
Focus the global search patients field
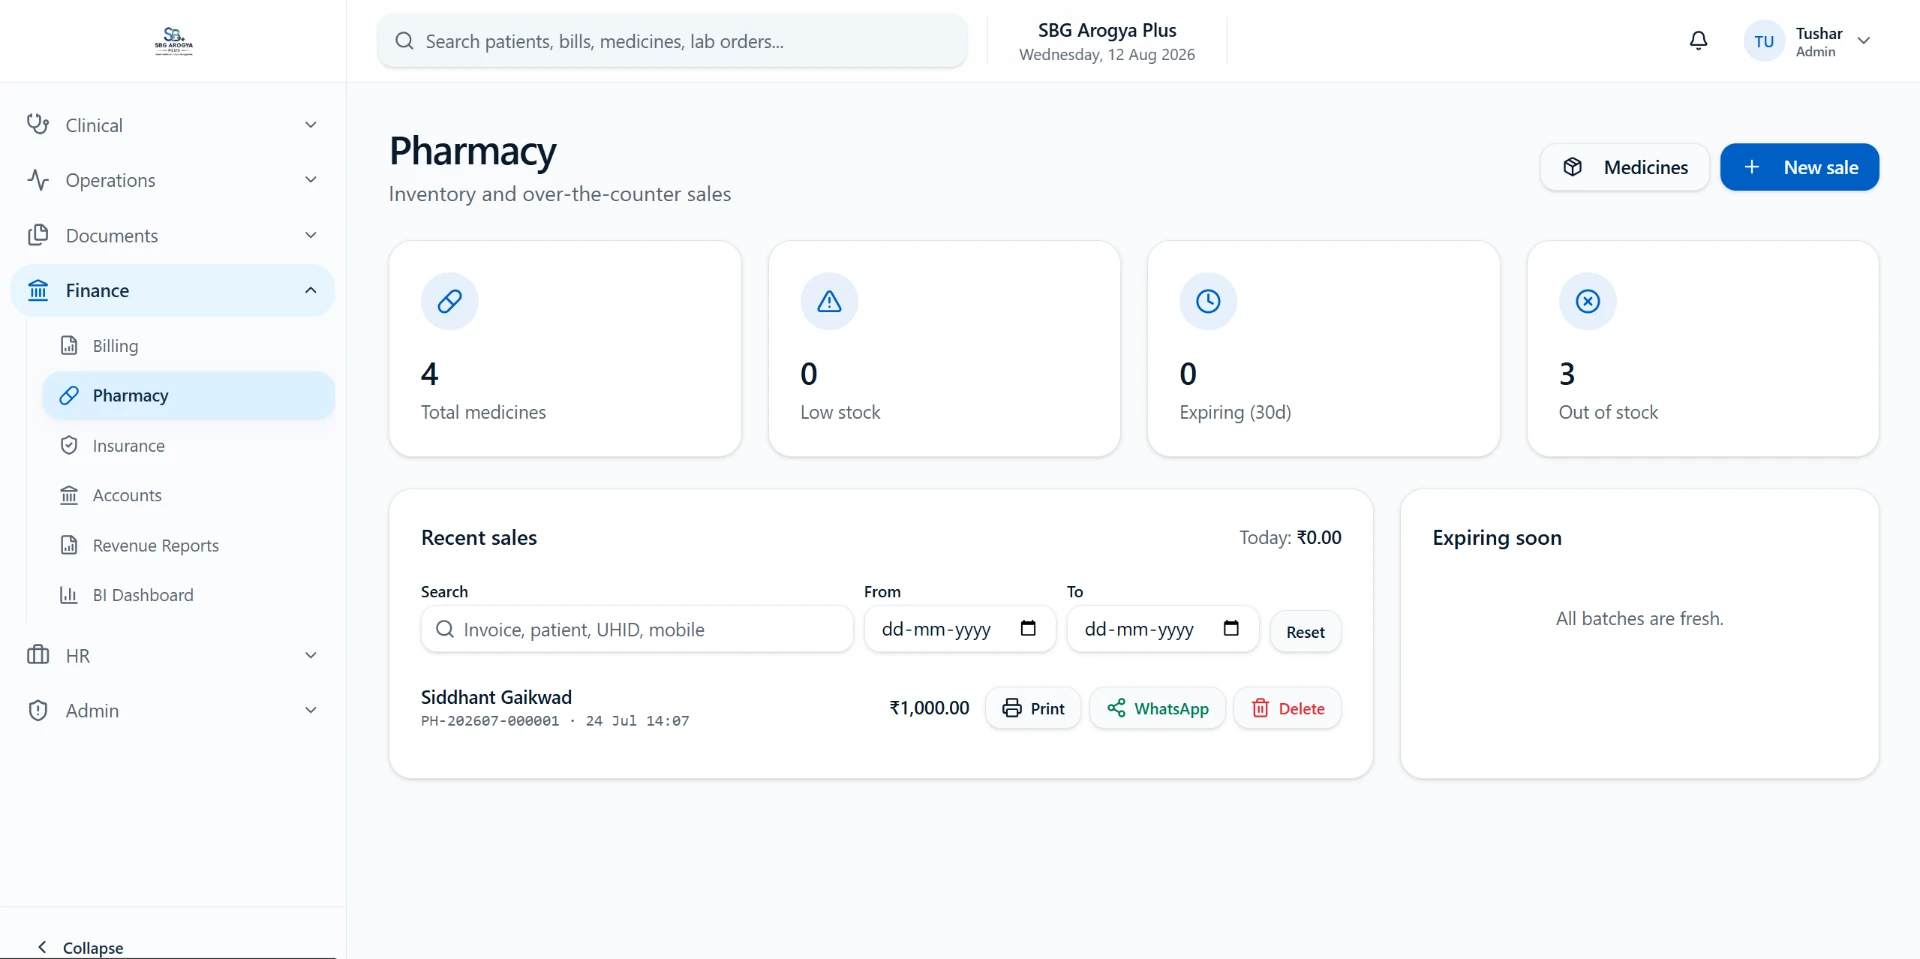click(x=672, y=41)
